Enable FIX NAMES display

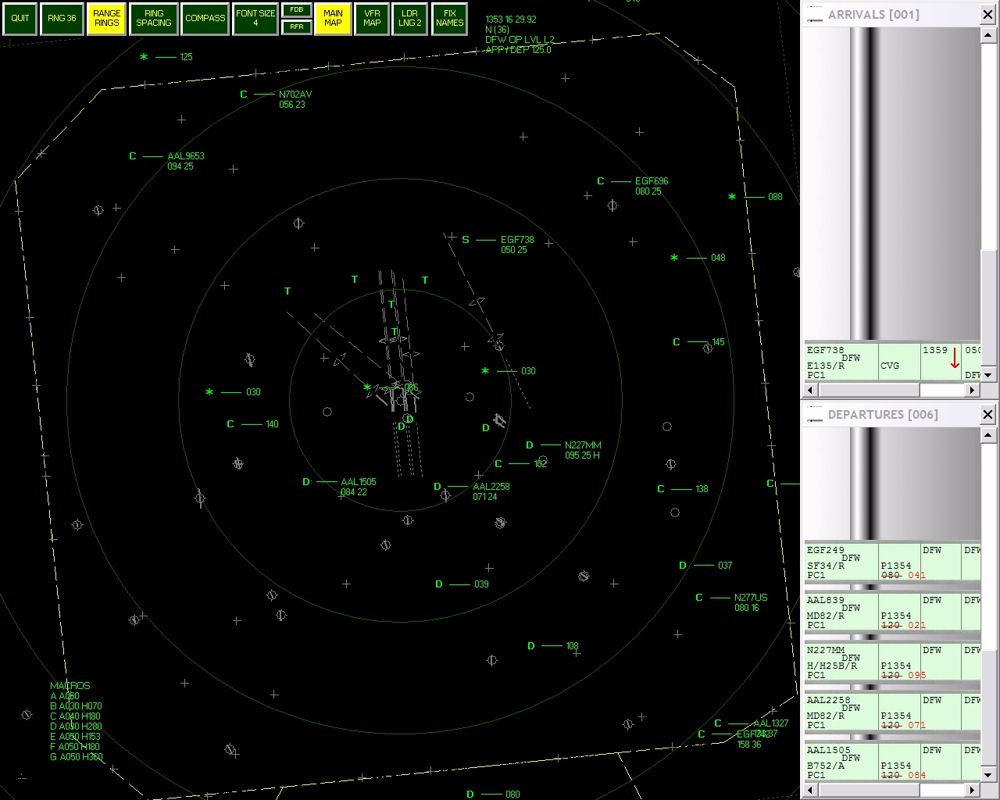[x=449, y=19]
